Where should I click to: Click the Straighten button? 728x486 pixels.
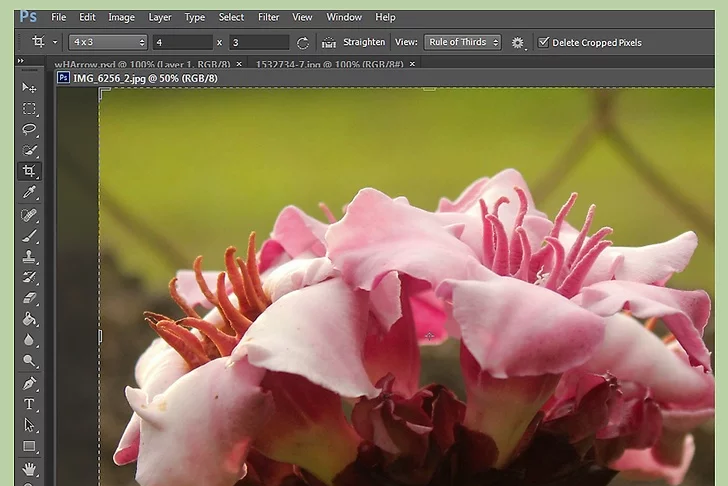pos(354,42)
